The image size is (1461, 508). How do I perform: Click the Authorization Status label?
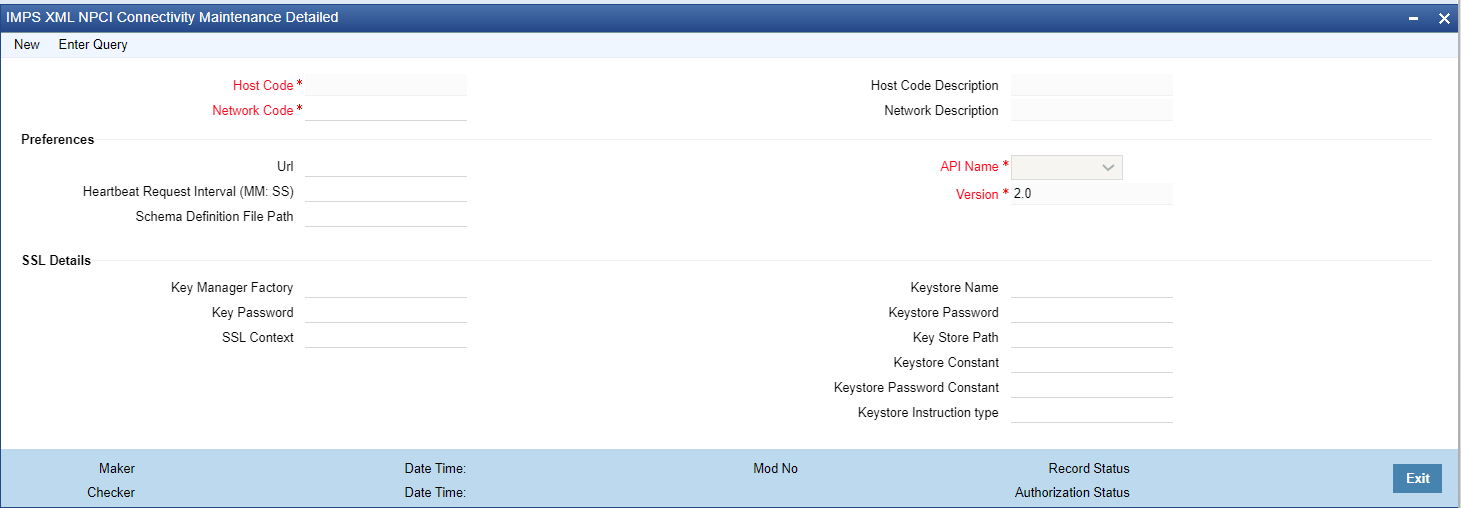click(1072, 492)
